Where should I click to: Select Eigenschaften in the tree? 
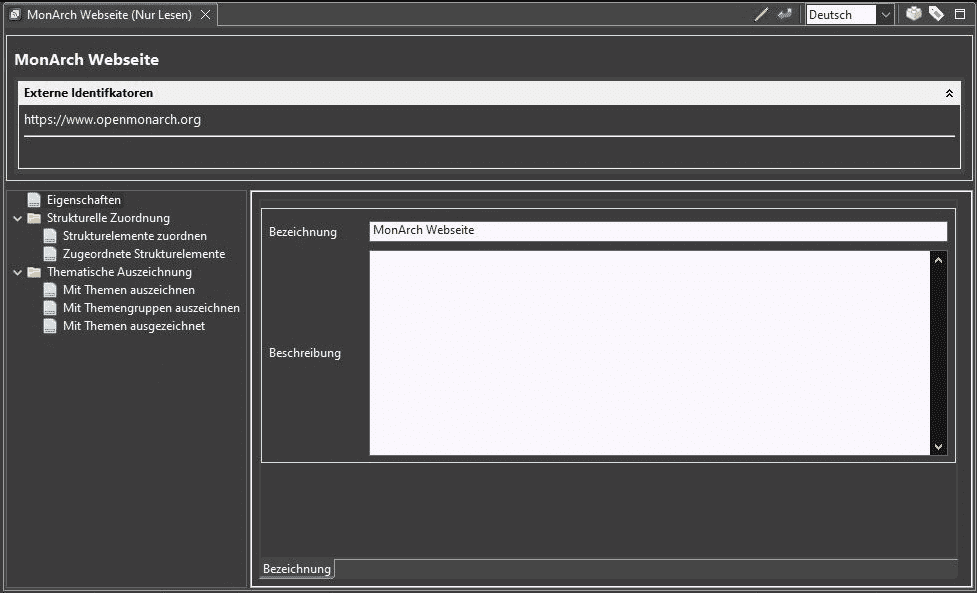pos(83,200)
